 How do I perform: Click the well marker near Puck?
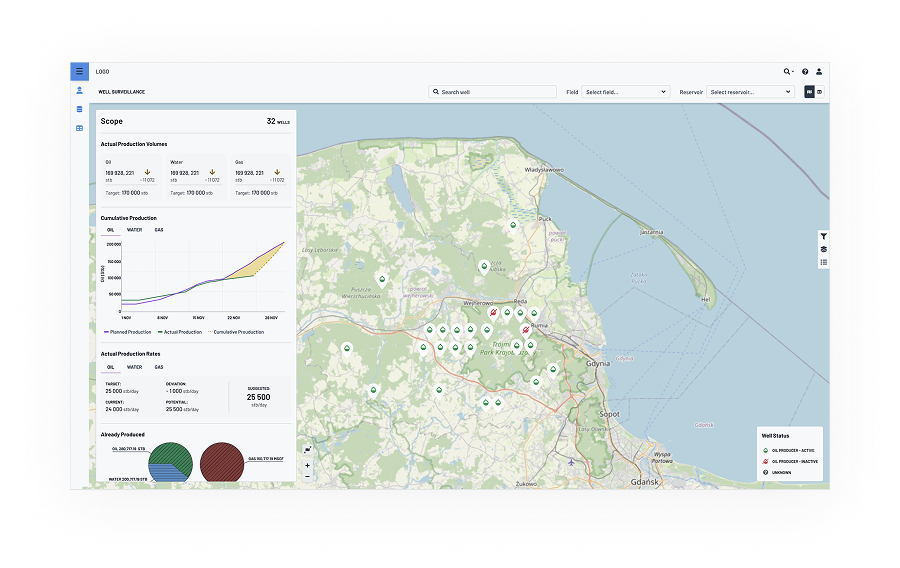point(513,226)
